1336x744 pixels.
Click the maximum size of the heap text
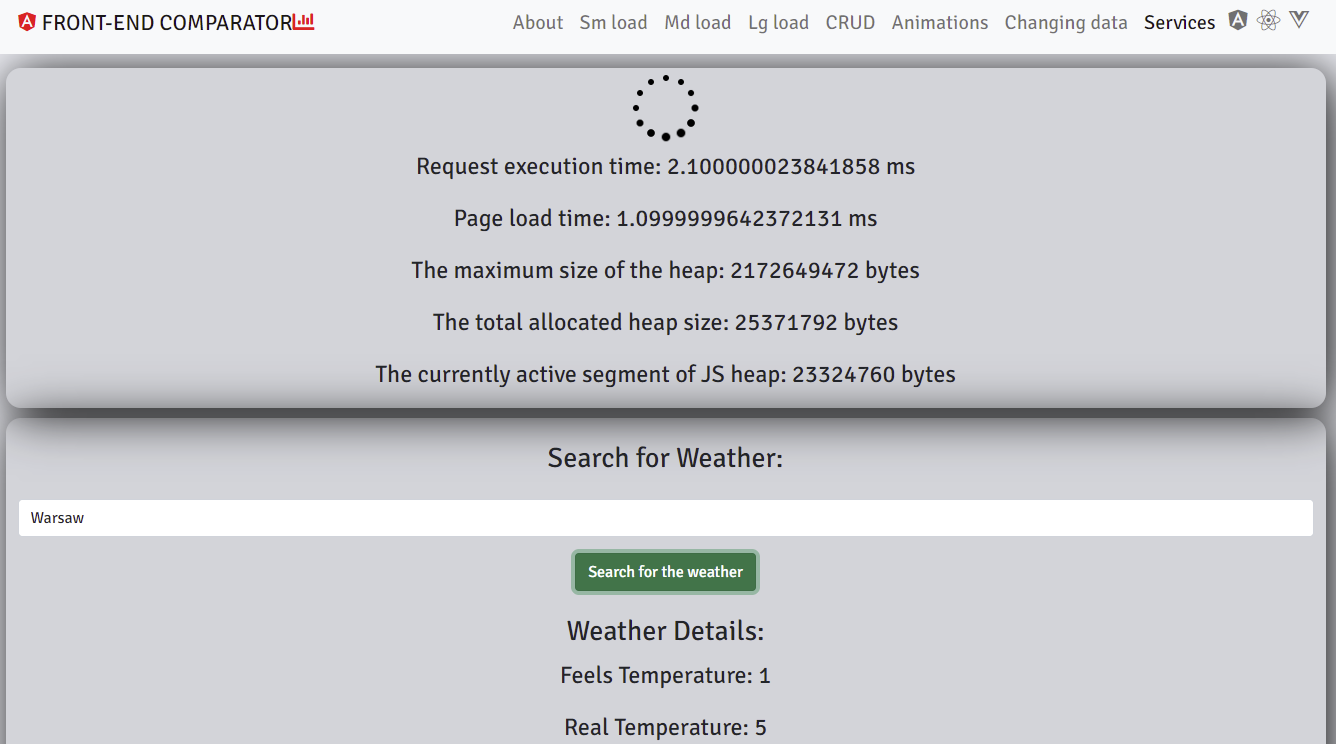click(x=665, y=271)
